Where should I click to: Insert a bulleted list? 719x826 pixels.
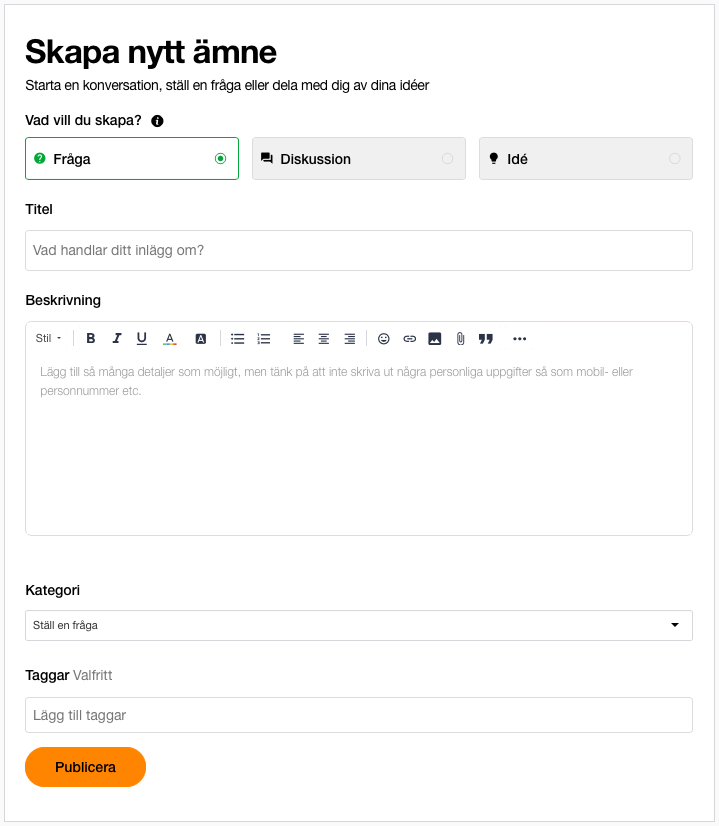point(238,339)
